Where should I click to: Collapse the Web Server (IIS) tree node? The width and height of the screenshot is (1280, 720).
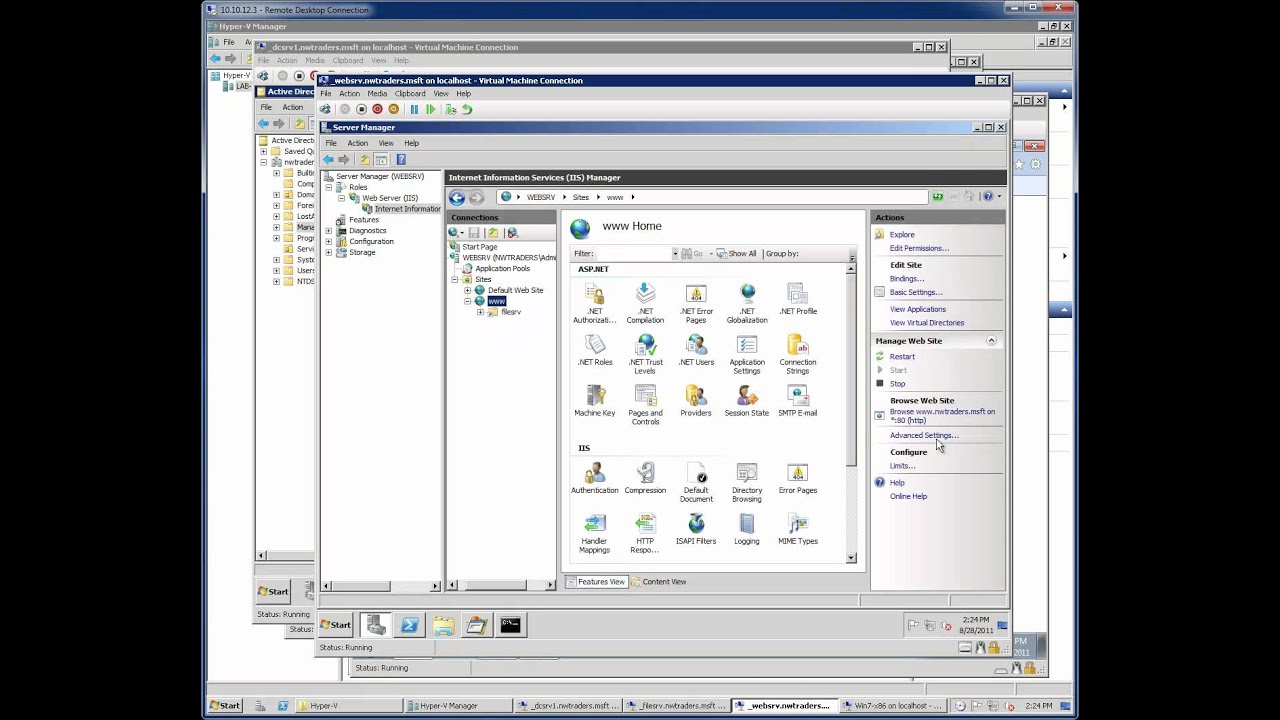click(341, 198)
